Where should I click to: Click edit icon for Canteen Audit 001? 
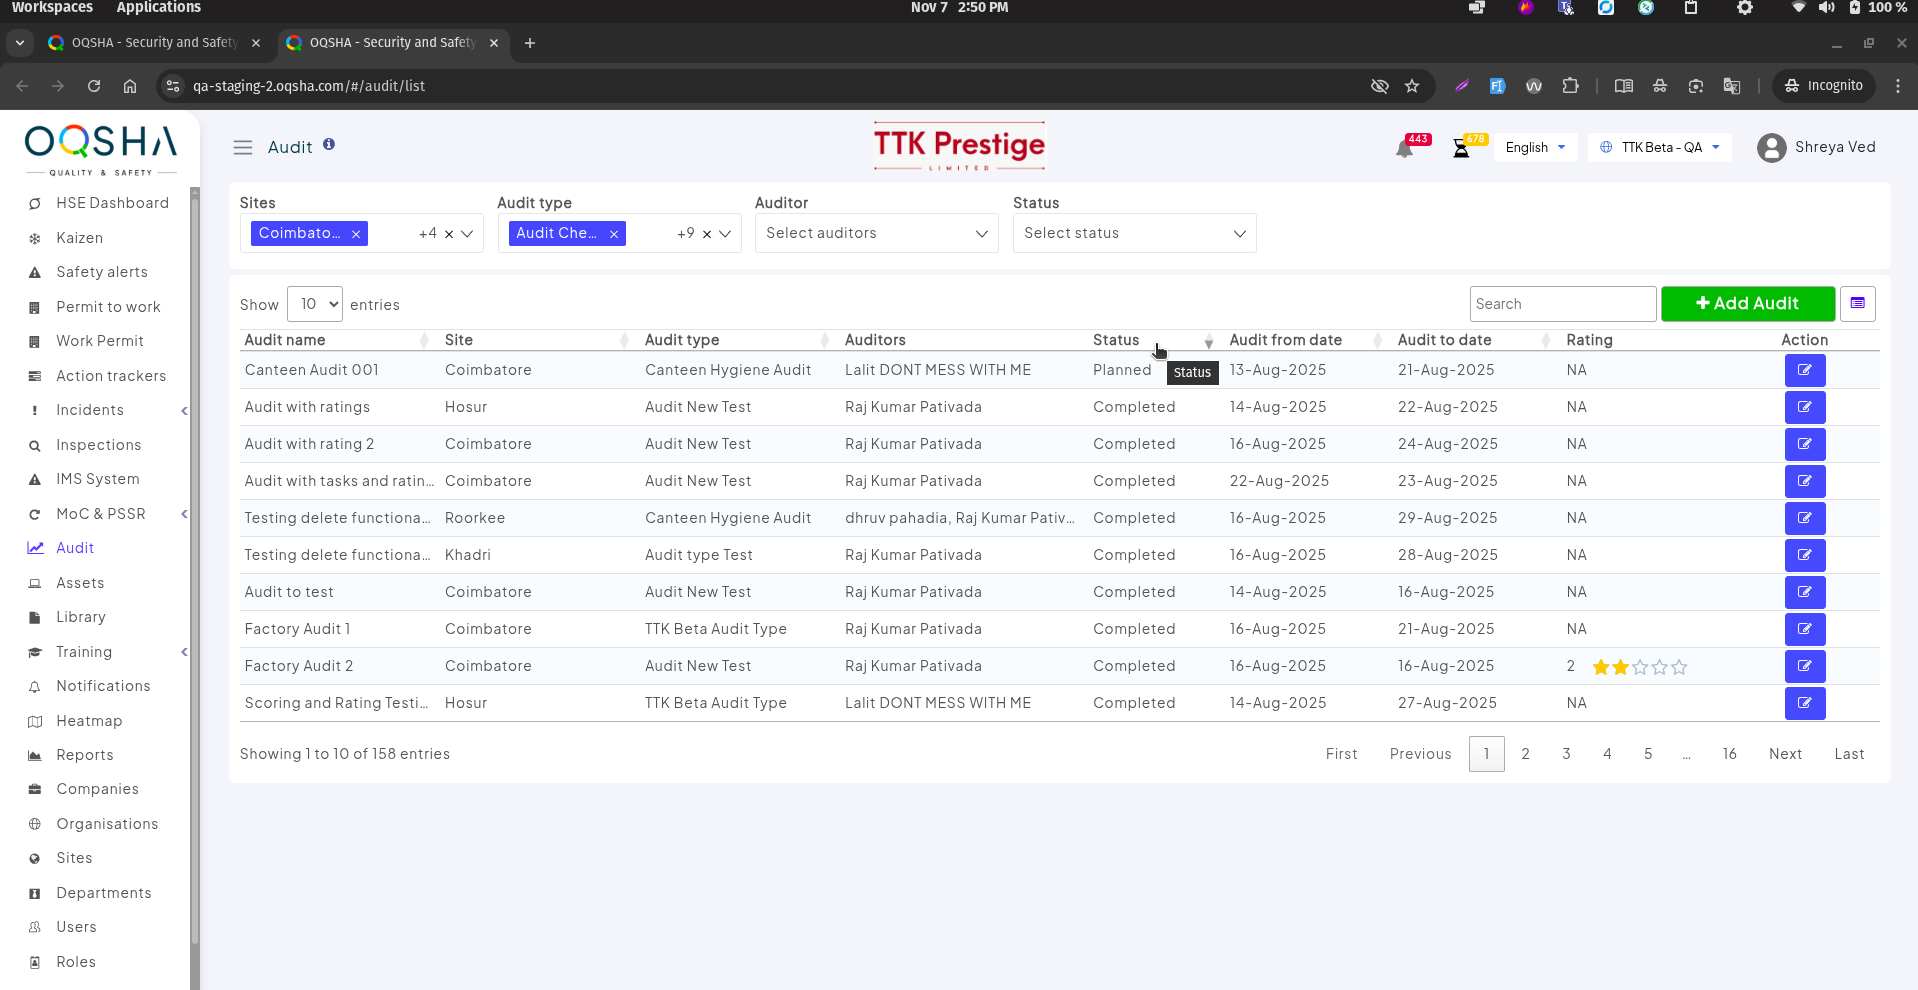pos(1804,370)
